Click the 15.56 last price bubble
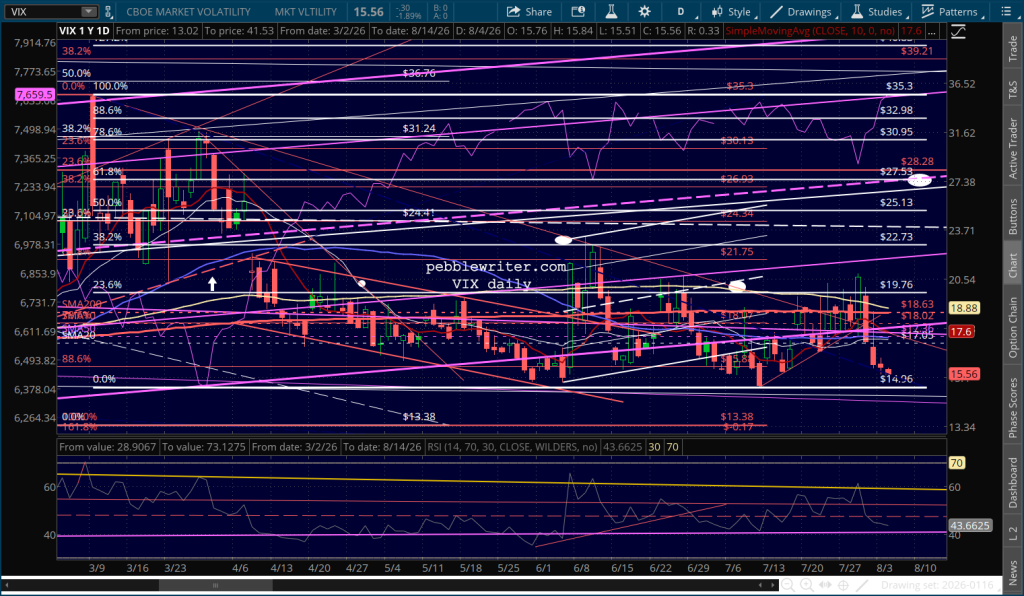The height and width of the screenshot is (596, 1024). 964,374
